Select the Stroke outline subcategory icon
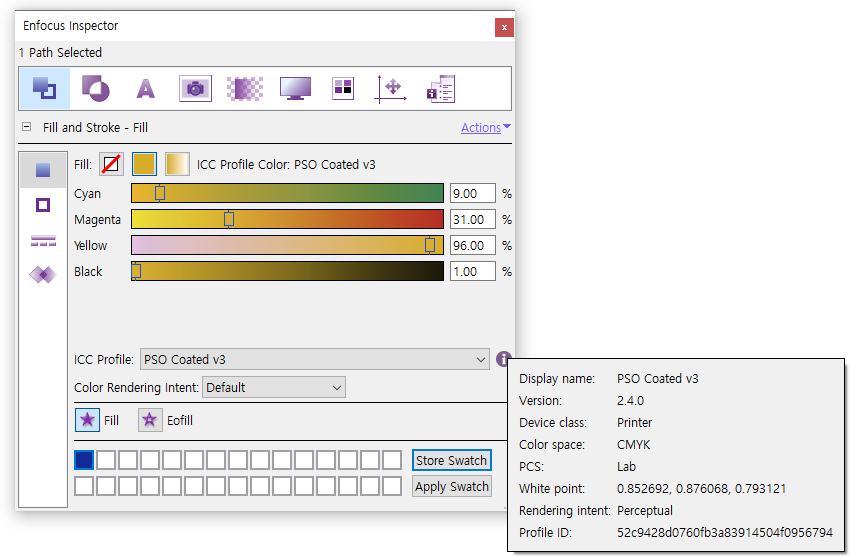855x560 pixels. 43,205
